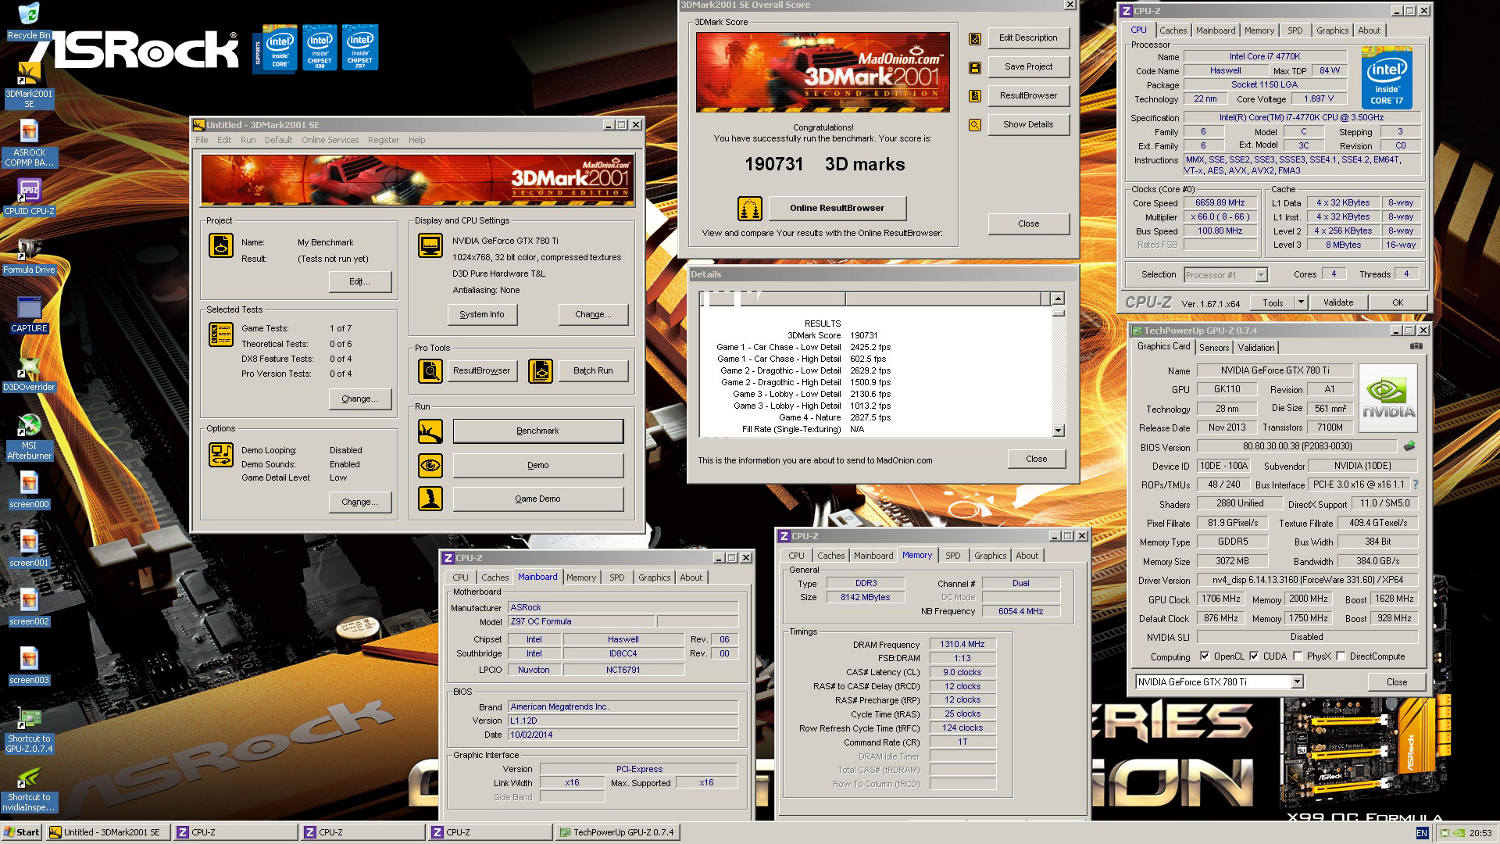Open the Run menu in 3DMark2001 SE
The width and height of the screenshot is (1500, 844).
click(x=248, y=140)
